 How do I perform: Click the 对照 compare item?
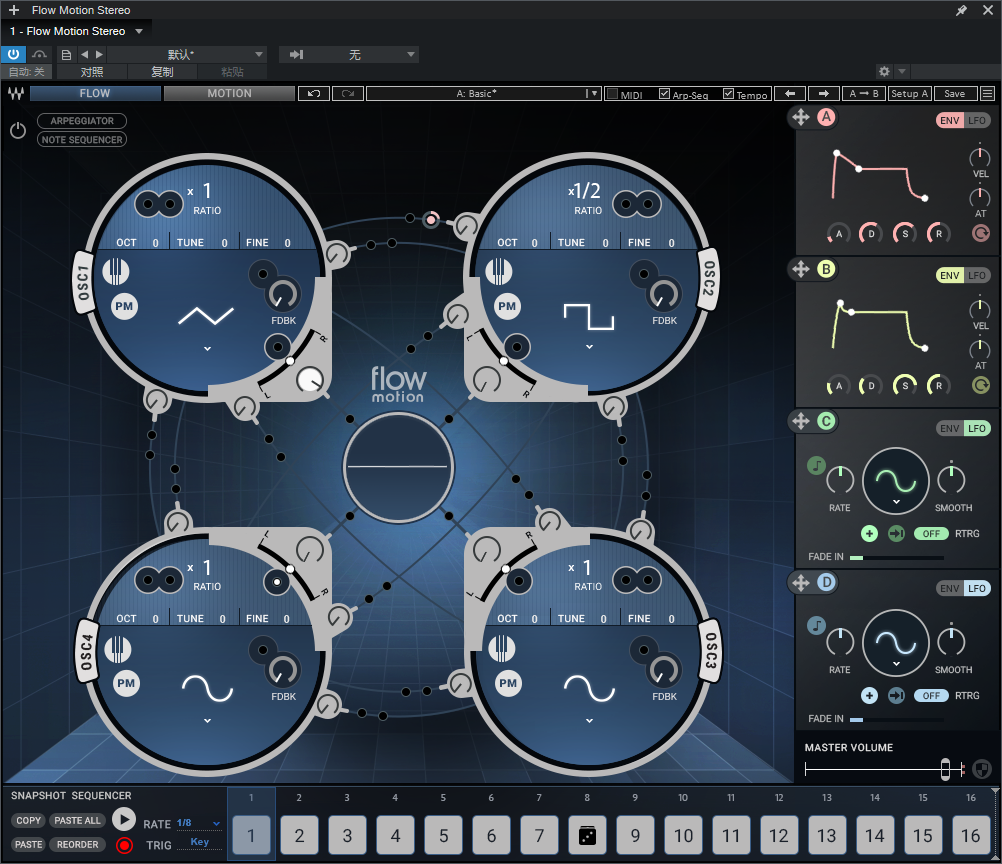tap(92, 72)
